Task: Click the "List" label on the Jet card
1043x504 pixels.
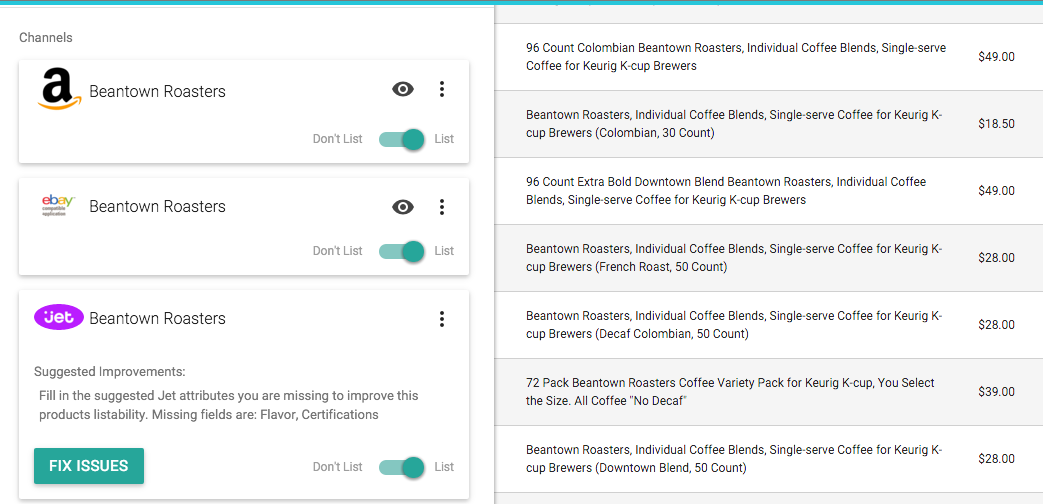Action: pos(444,467)
